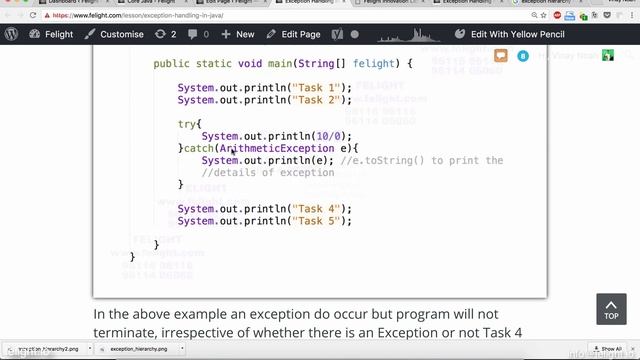Click Edit With Yellow Pencil
Screen dimensions: 640x360
[x=510, y=34]
